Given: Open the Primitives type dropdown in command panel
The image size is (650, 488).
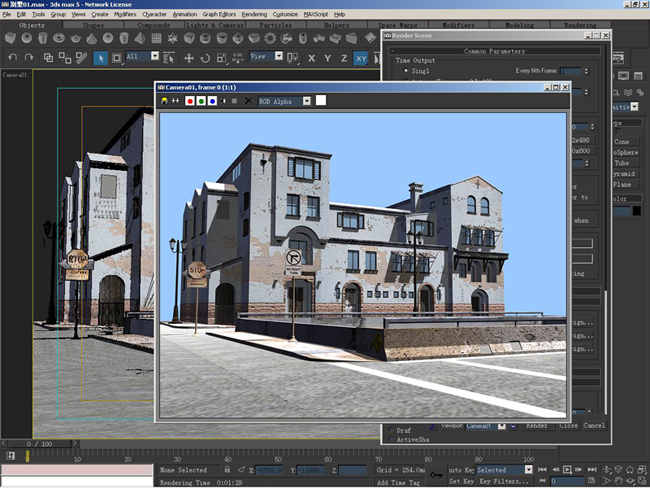Looking at the screenshot, I should [634, 107].
